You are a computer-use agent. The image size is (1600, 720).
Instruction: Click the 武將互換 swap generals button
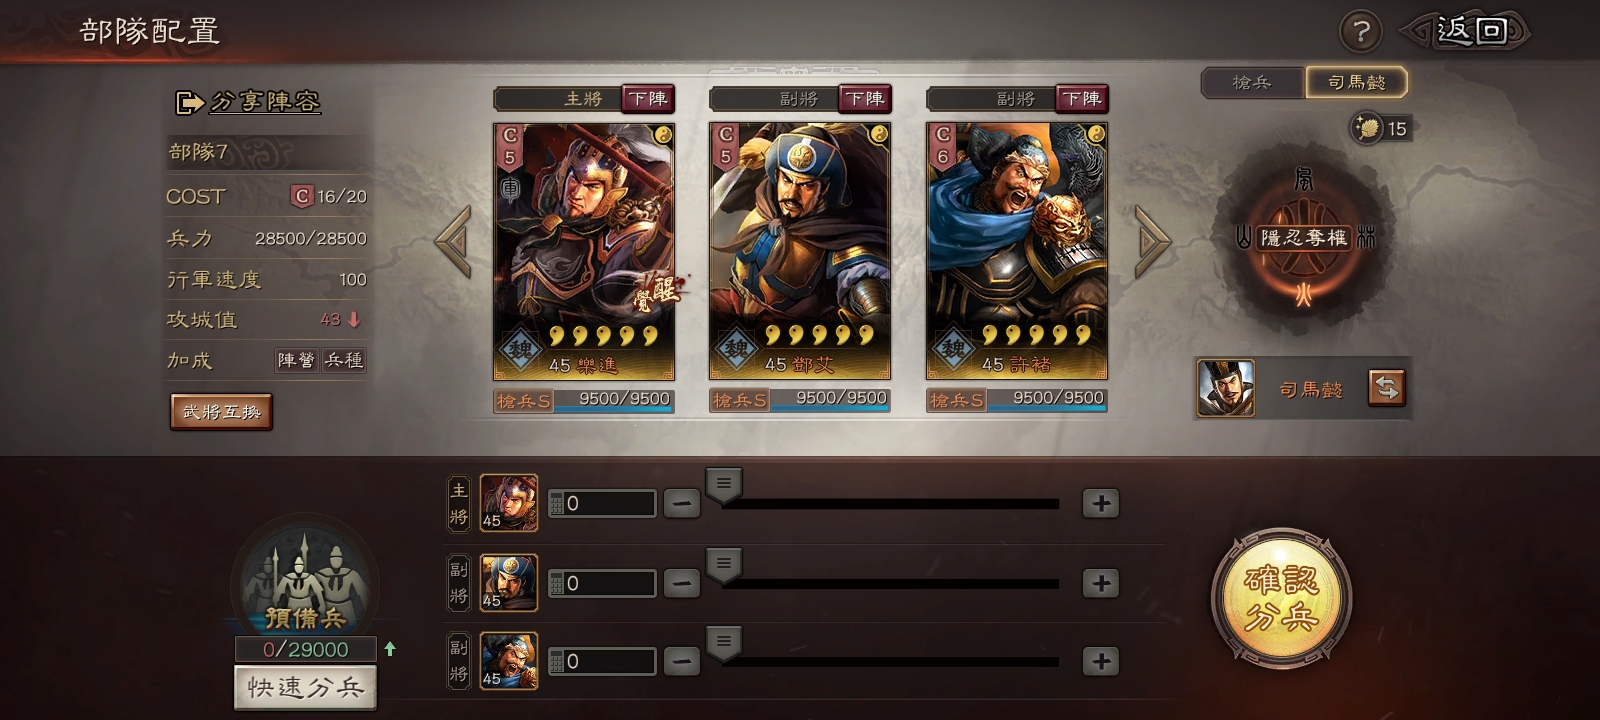point(221,412)
